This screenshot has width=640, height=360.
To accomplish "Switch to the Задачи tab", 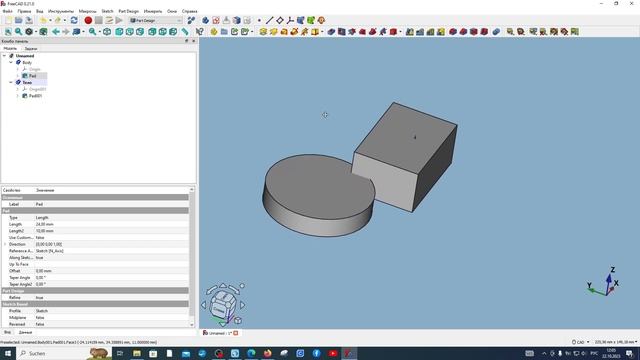I will click(x=31, y=48).
